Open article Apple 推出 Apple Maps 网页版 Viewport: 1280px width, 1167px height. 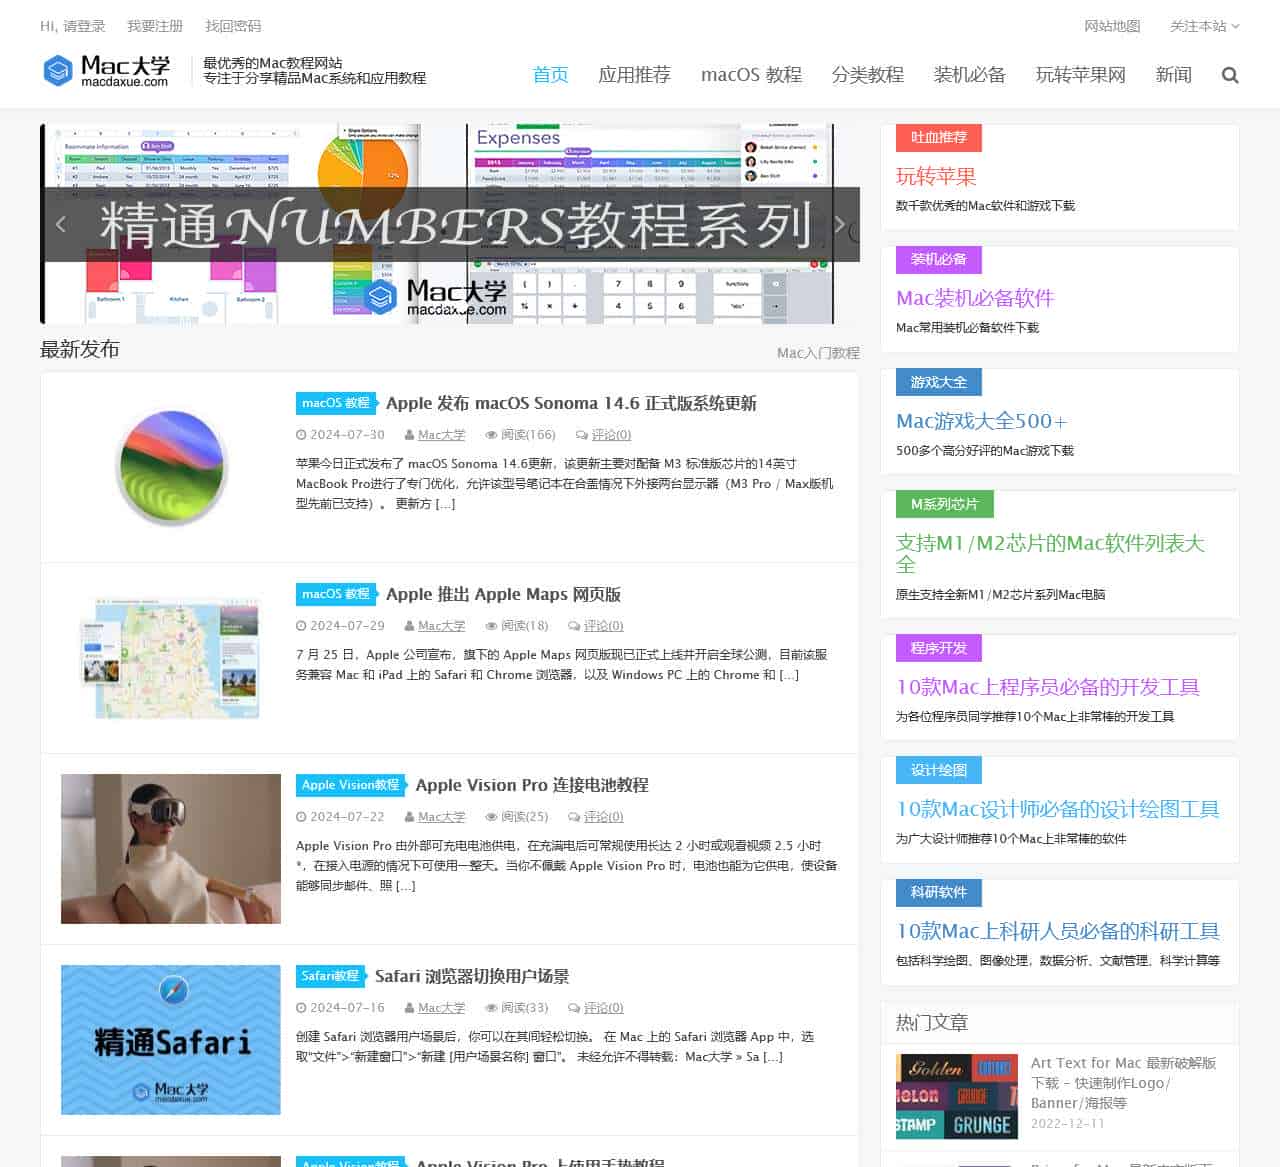pos(503,594)
